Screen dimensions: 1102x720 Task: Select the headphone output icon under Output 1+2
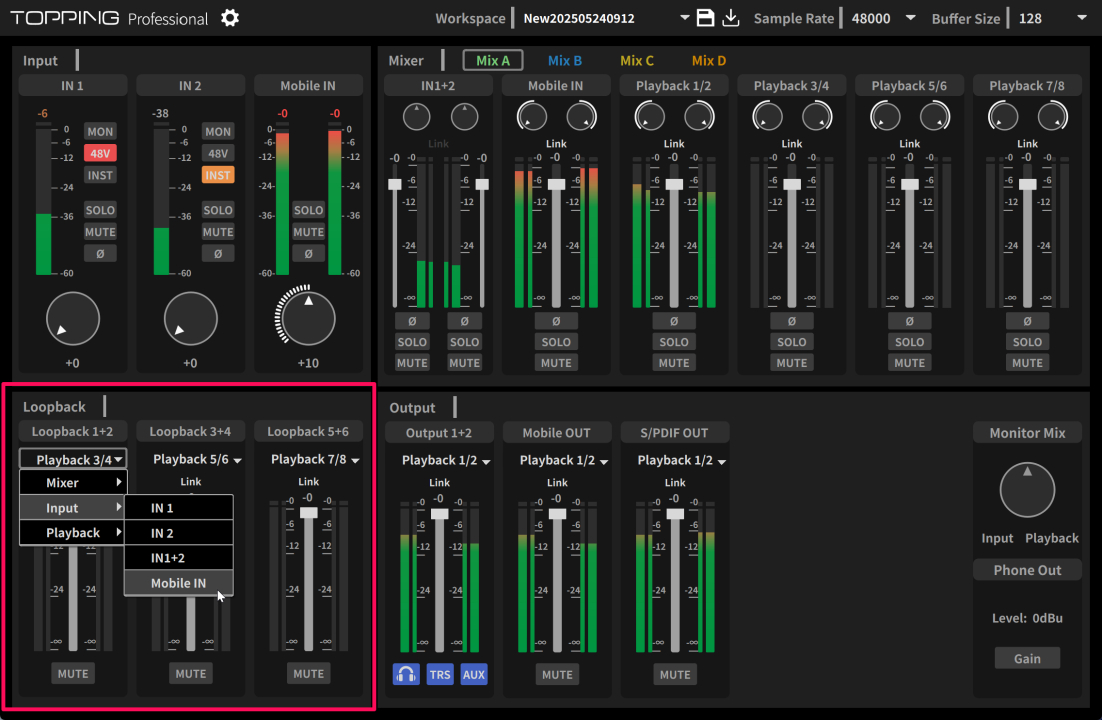pos(406,674)
